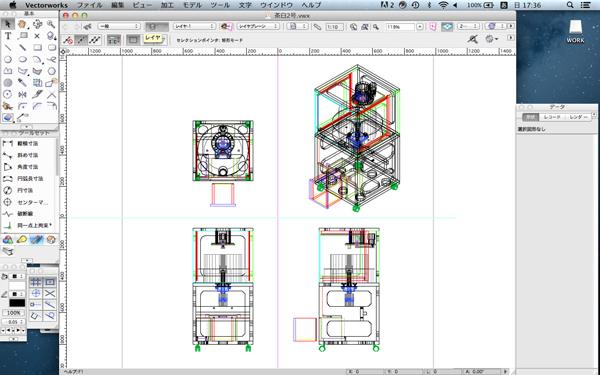The width and height of the screenshot is (600, 375).
Task: Open the 119% zoom level dropdown arrow
Action: pos(420,27)
